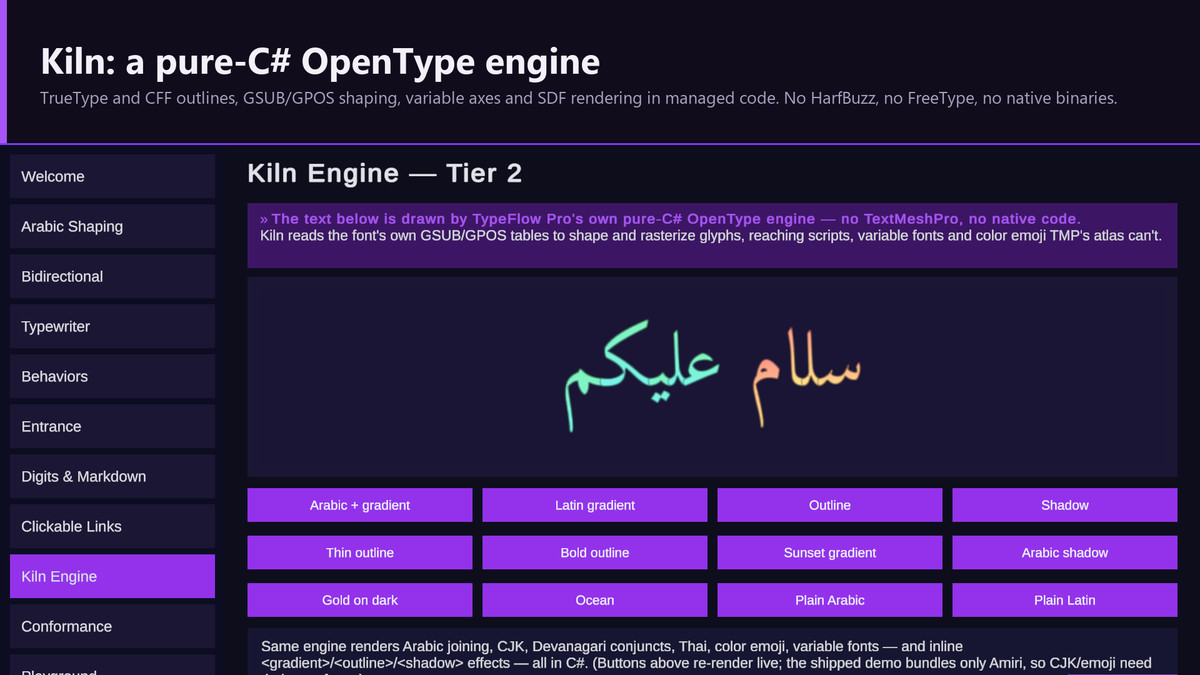Open the Conformance sidebar page
Screen dimensions: 1200x675
(112, 626)
